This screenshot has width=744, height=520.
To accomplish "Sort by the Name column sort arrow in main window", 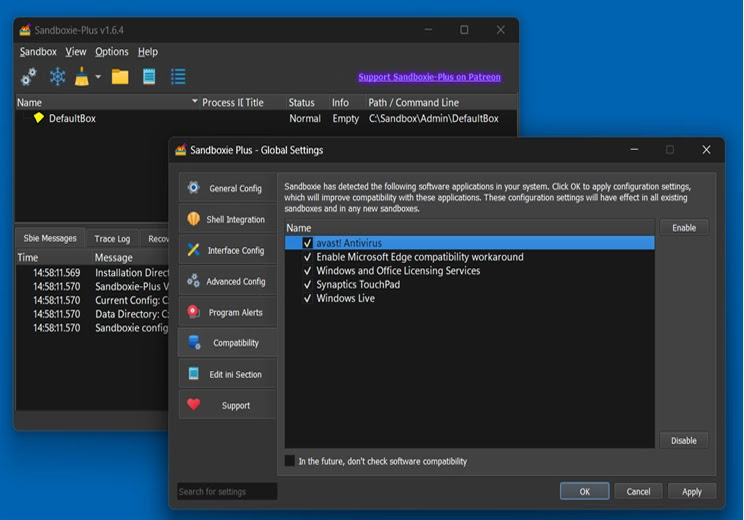I will 195,101.
